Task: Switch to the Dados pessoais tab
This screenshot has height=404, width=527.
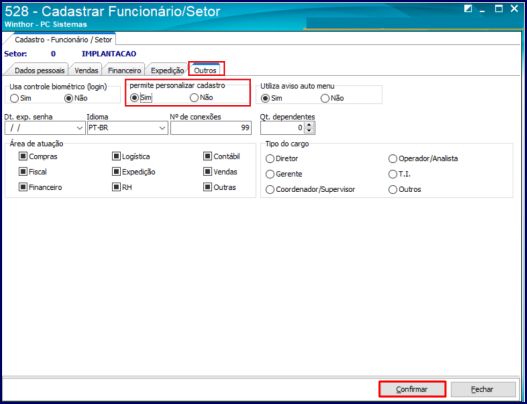Action: coord(39,70)
